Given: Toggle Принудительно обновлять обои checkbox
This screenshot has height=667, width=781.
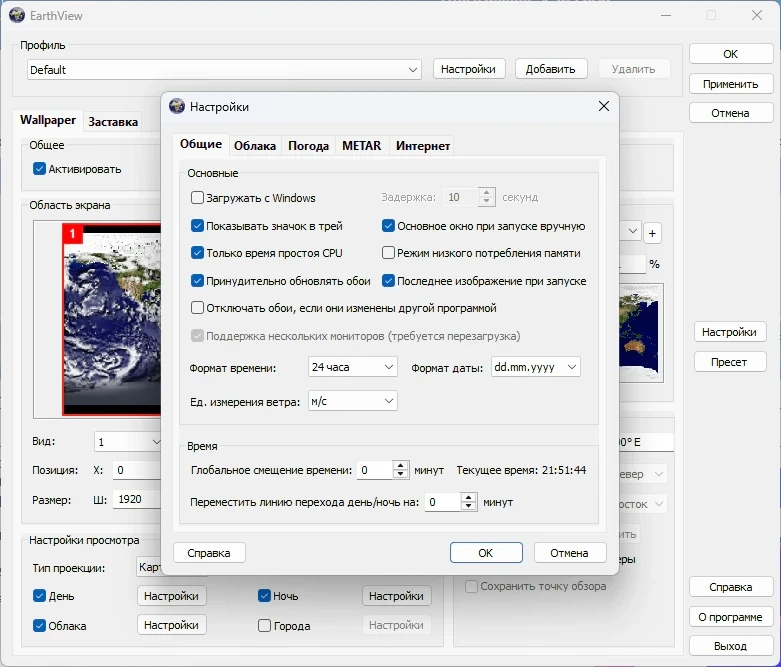Looking at the screenshot, I should (x=197, y=281).
